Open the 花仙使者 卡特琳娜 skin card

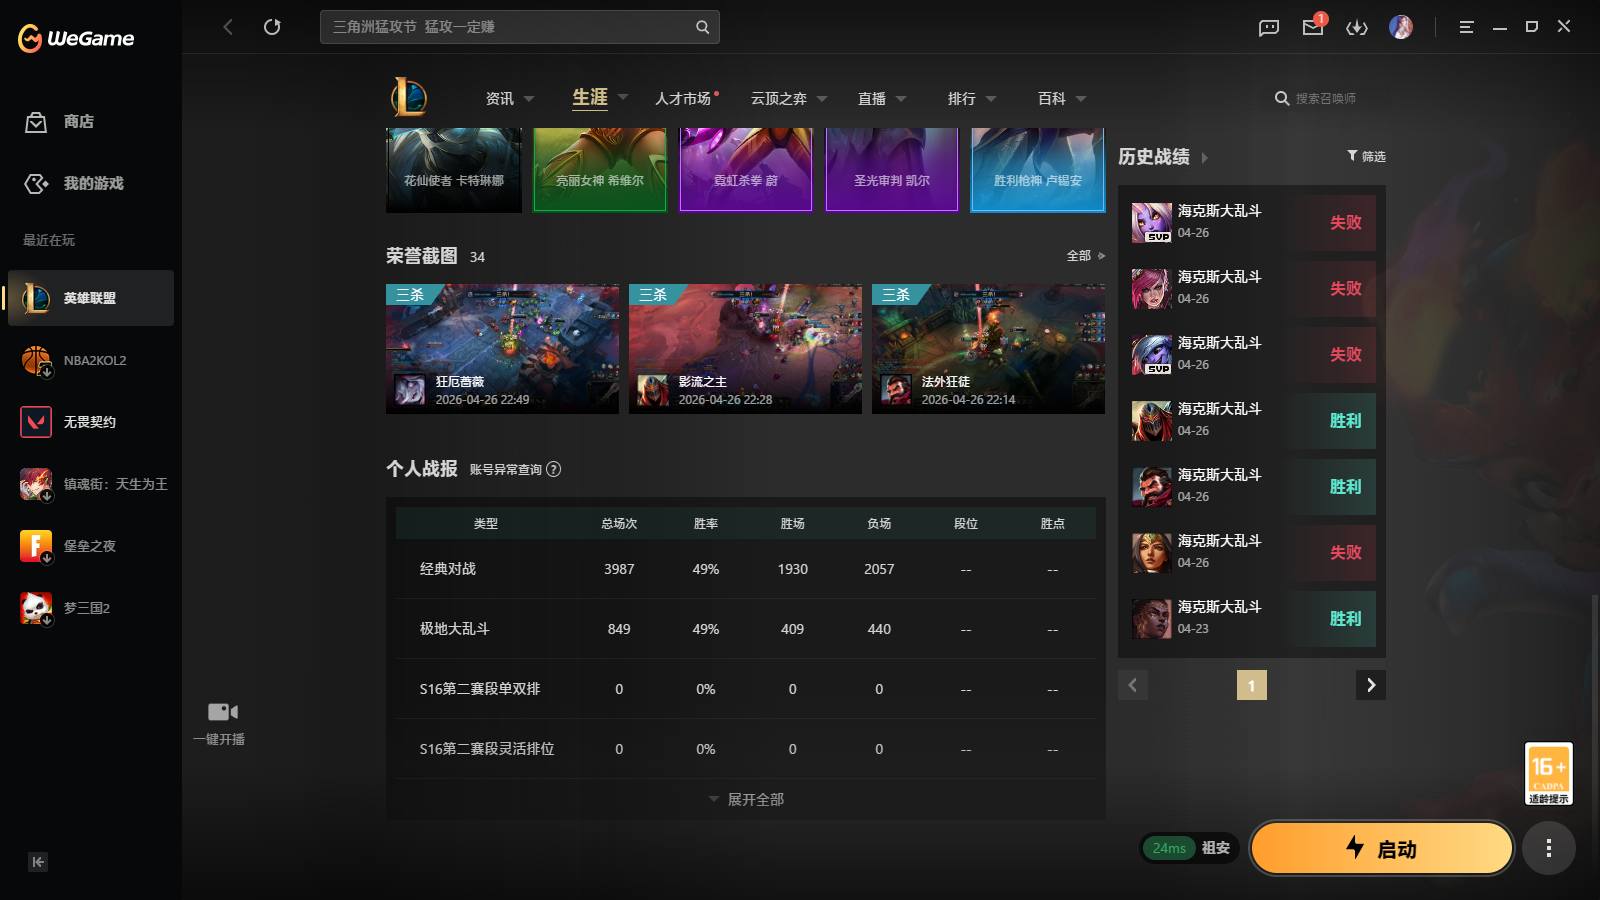click(x=454, y=170)
